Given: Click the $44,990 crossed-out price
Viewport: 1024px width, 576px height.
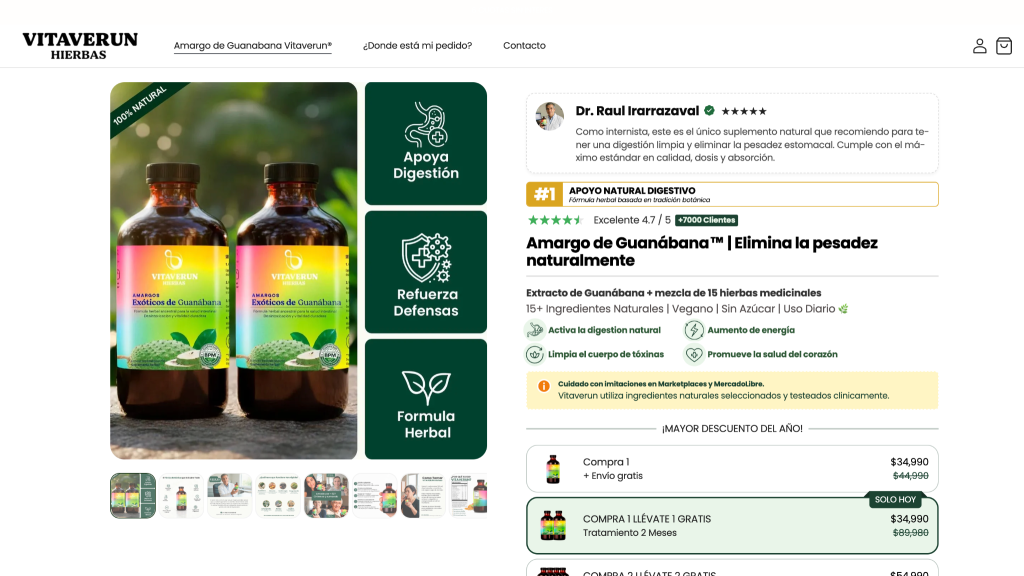Looking at the screenshot, I should (x=910, y=476).
